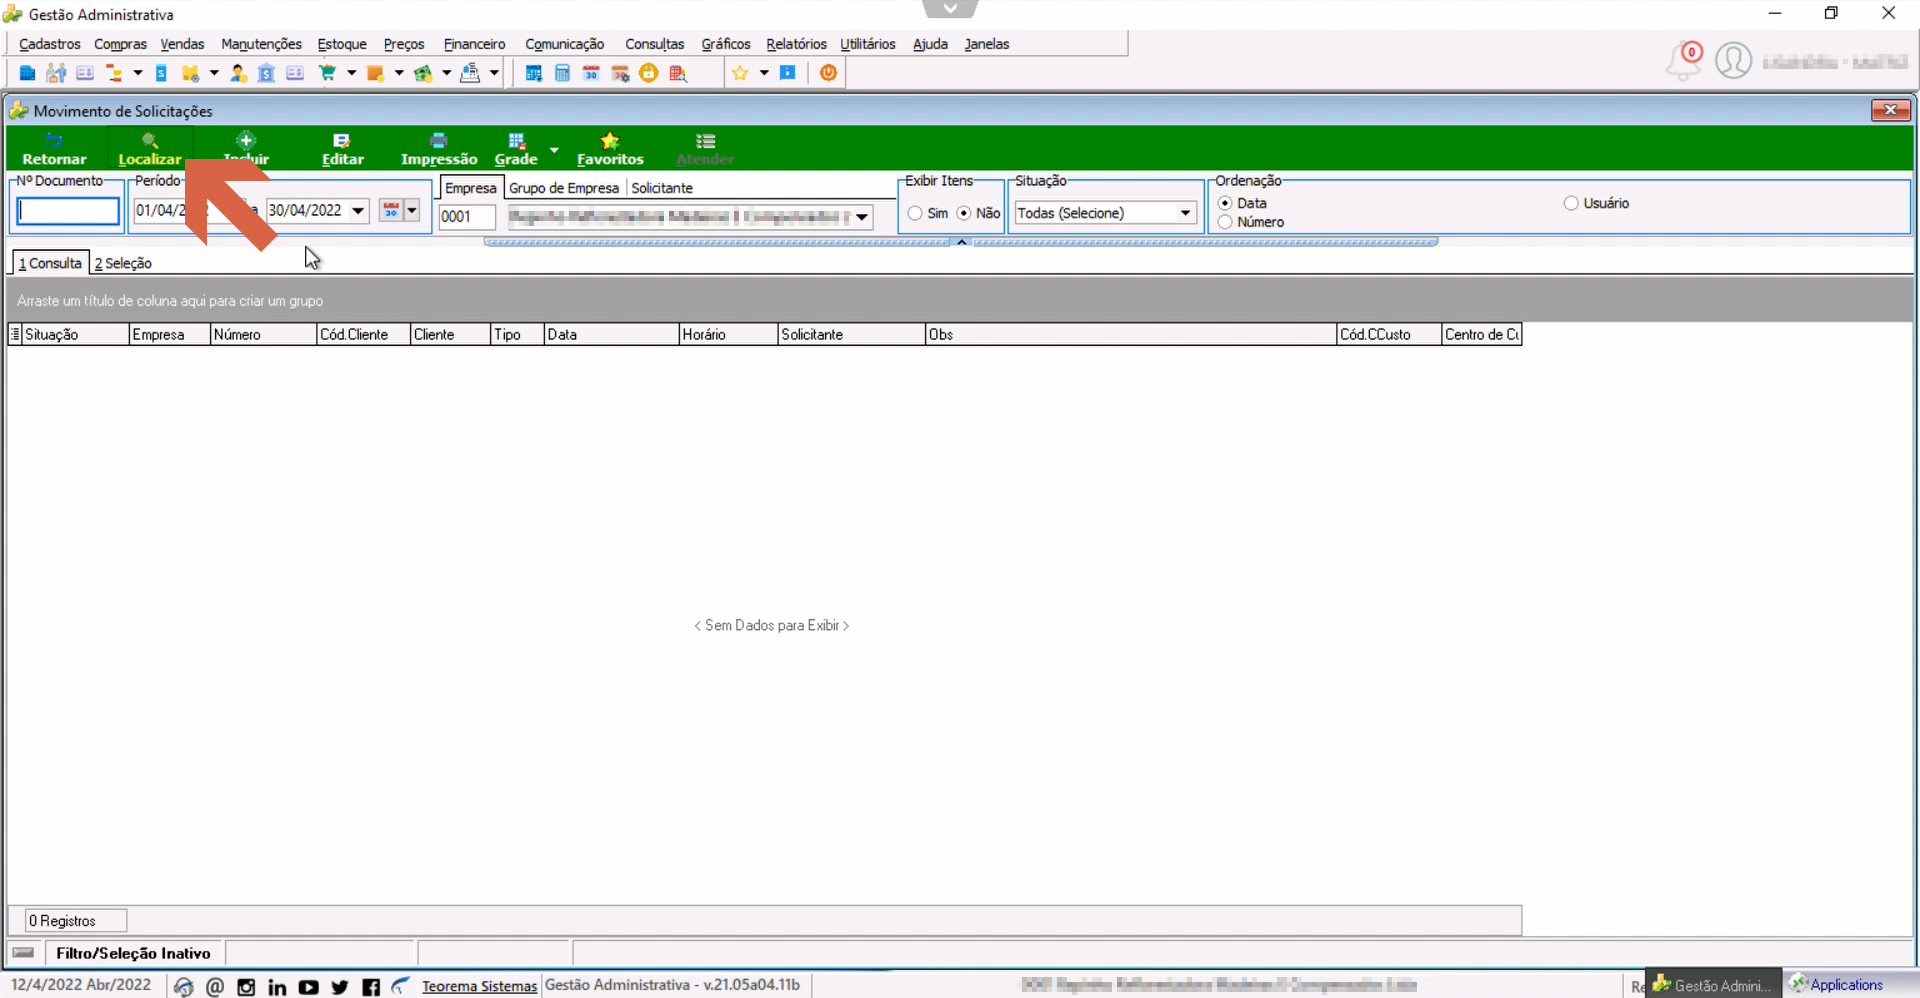1920x998 pixels.
Task: Select the Sim radio in Exibir Itens
Action: (915, 213)
